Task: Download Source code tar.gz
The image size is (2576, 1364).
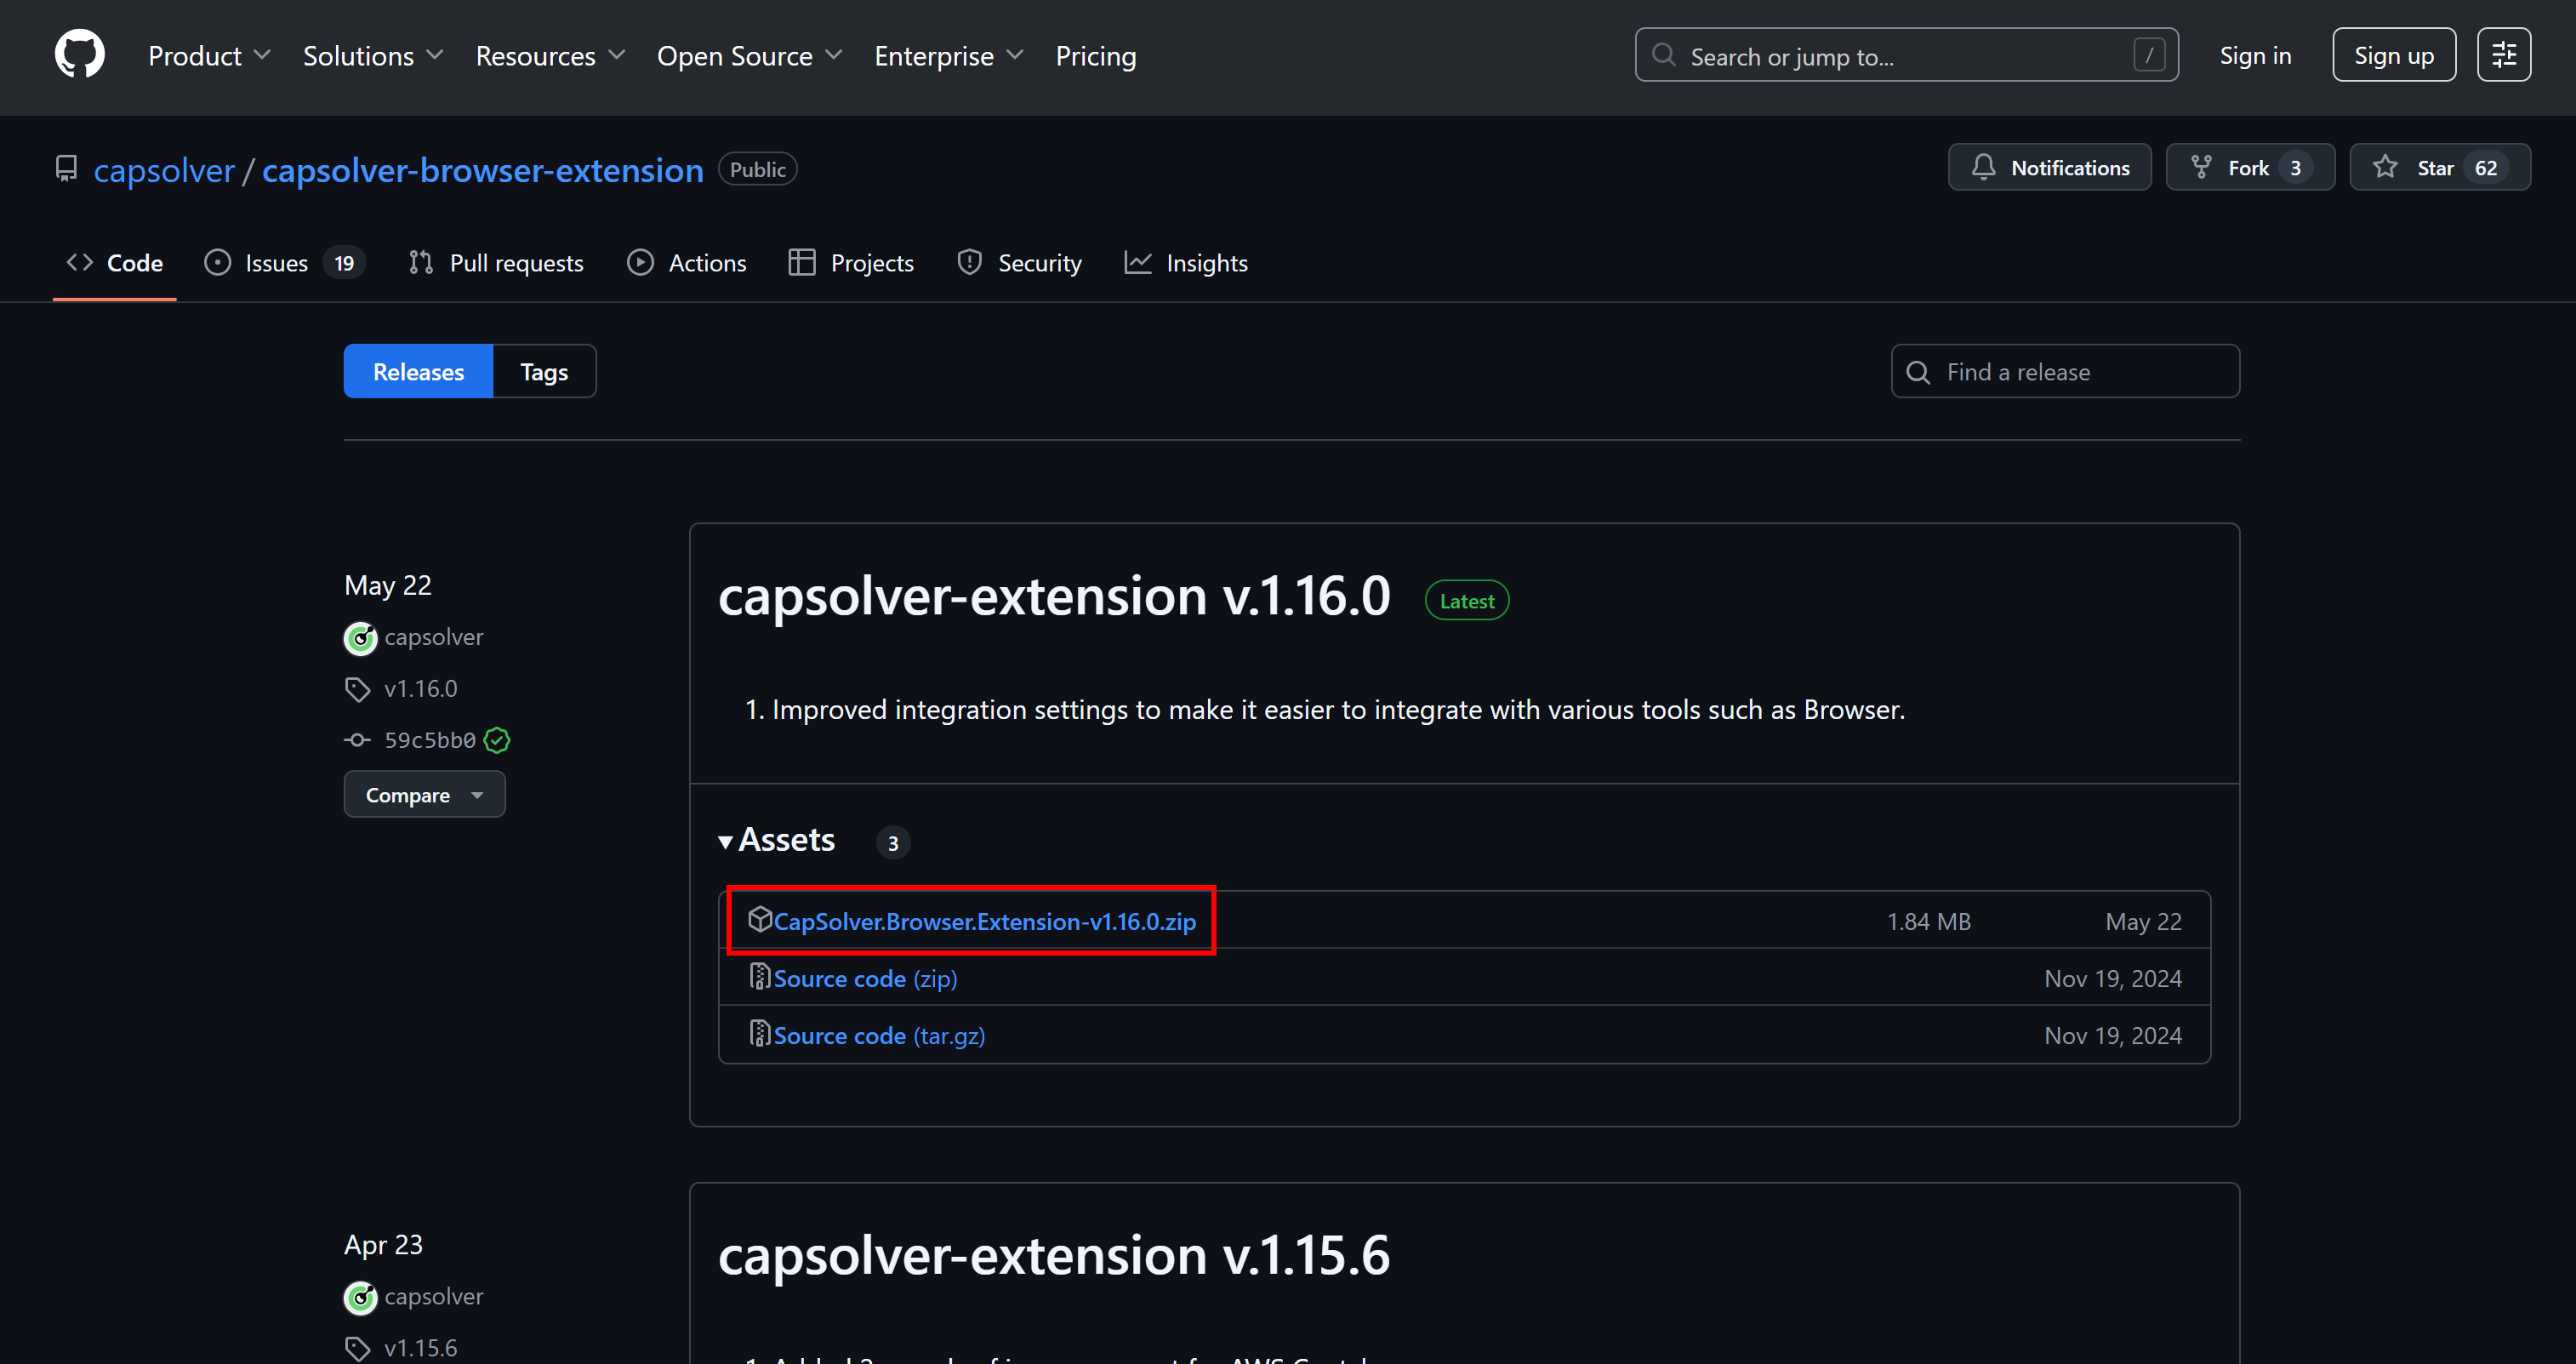Action: [x=879, y=1036]
